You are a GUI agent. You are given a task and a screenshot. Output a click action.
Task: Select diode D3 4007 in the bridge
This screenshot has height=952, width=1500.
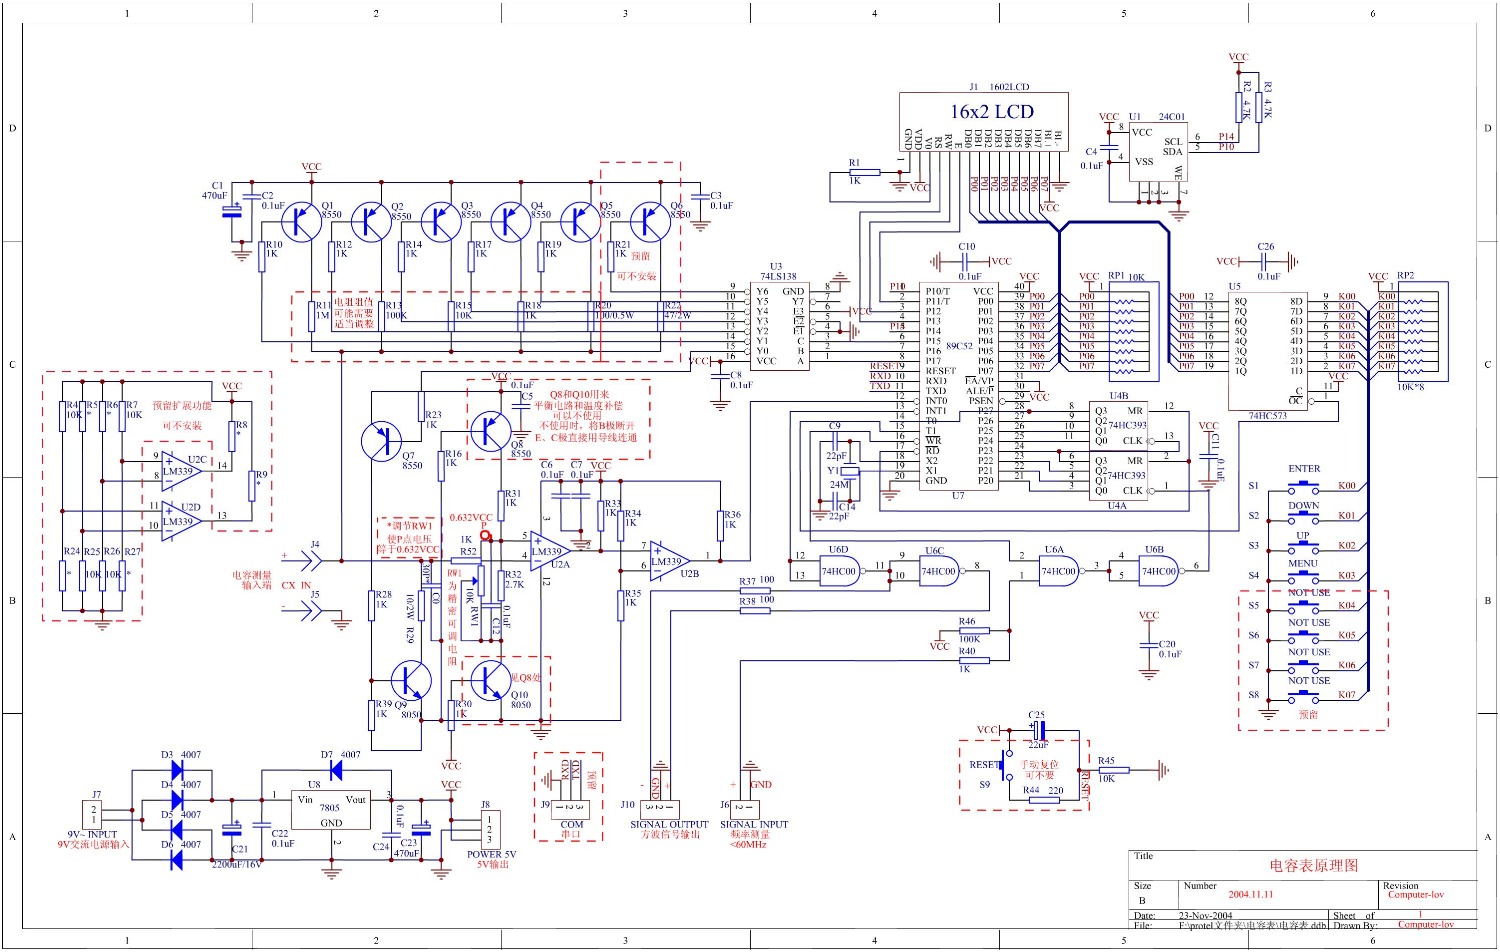click(x=177, y=770)
